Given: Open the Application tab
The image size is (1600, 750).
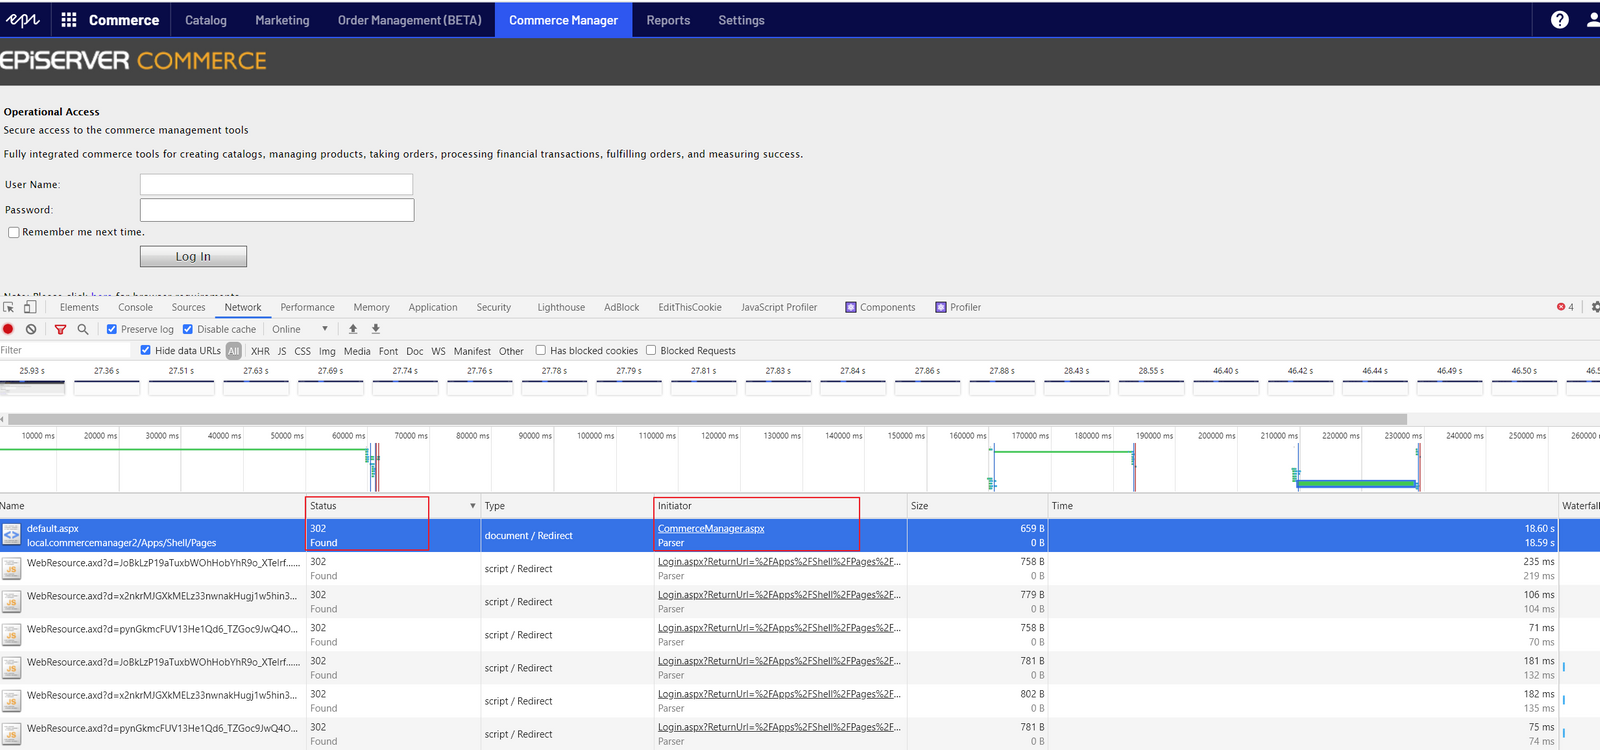Looking at the screenshot, I should 433,307.
